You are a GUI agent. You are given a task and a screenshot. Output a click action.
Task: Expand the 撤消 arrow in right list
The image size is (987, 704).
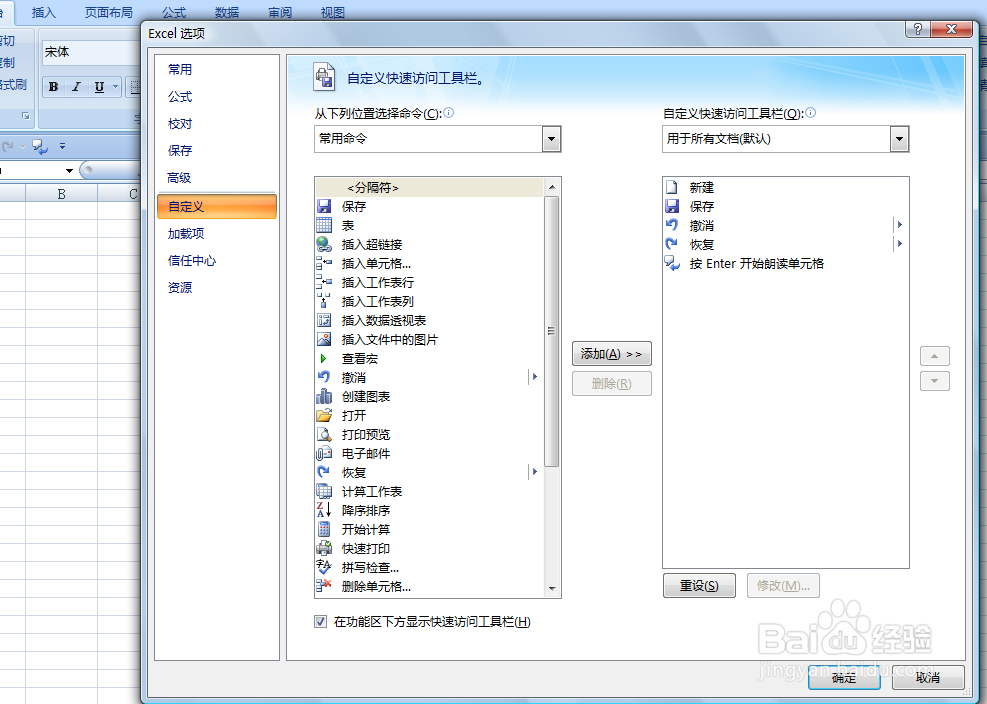[x=900, y=225]
